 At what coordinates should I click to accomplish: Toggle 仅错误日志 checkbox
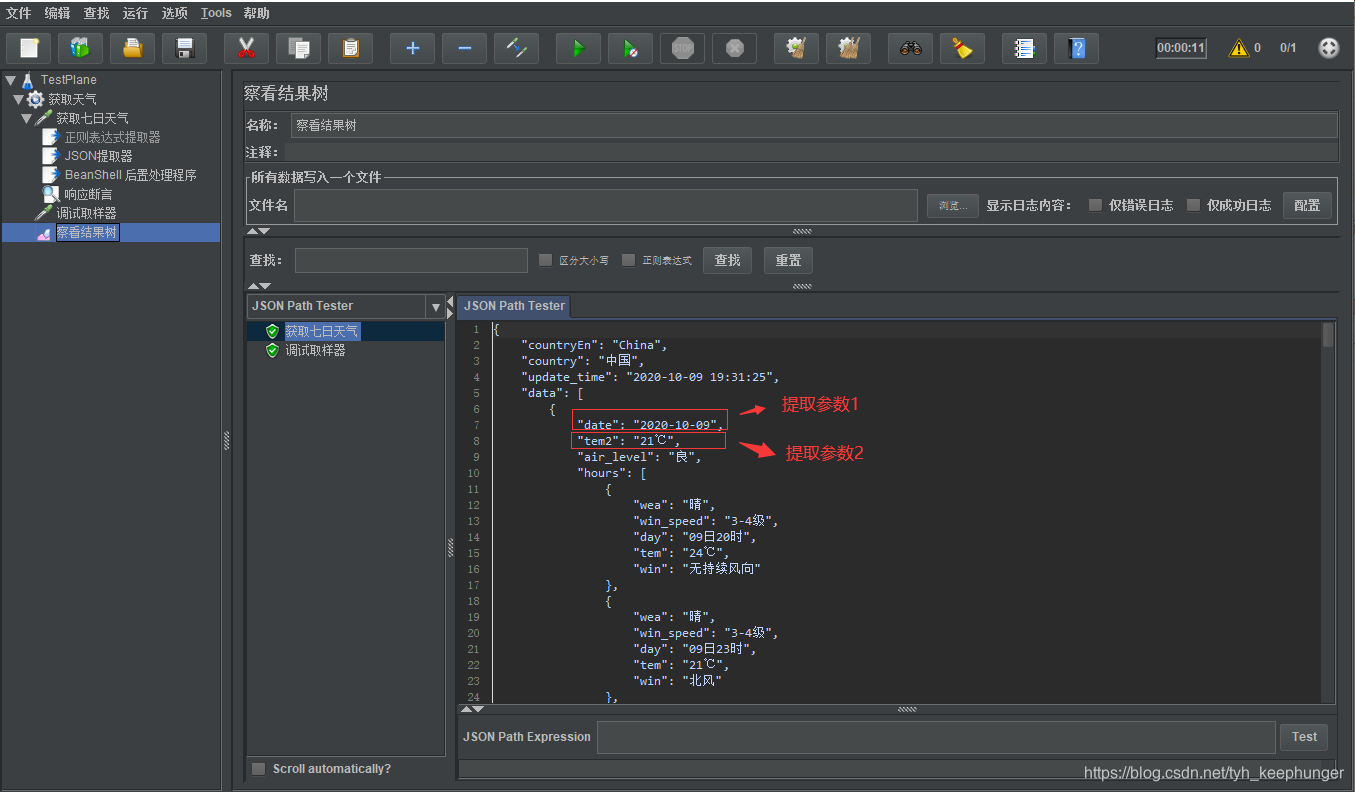1096,205
